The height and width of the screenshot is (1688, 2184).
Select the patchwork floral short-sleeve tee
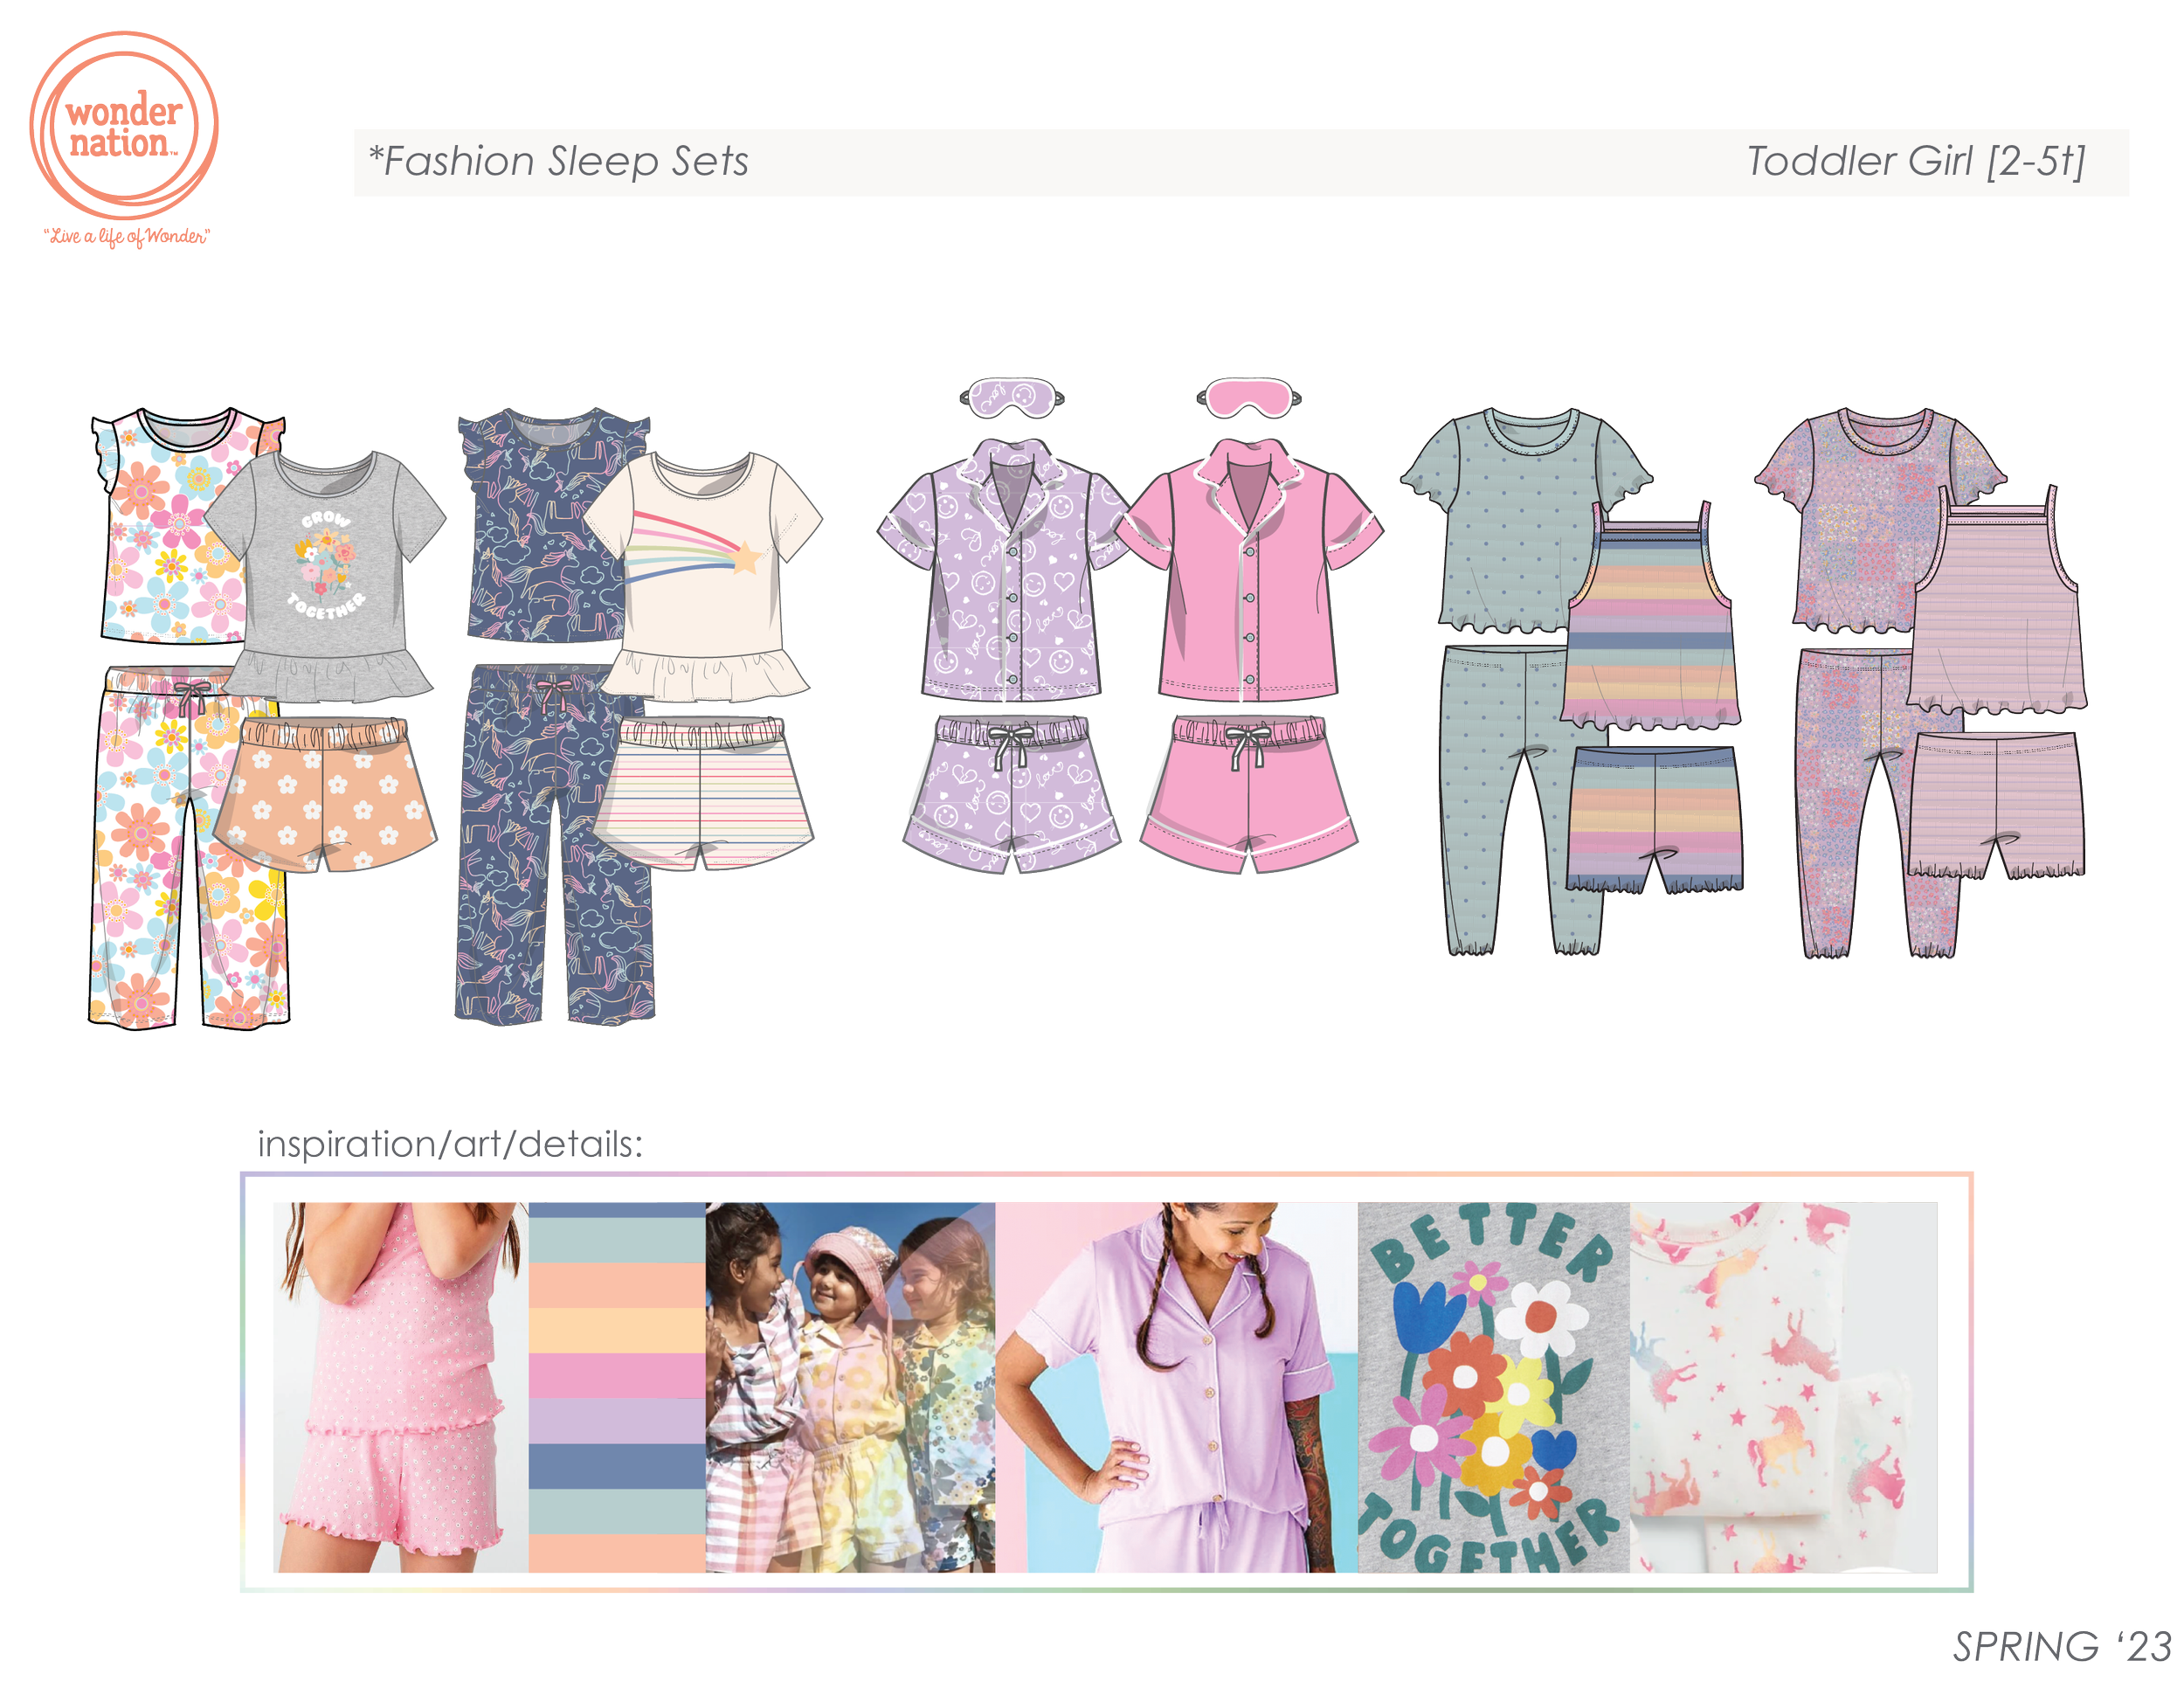coord(1860,520)
